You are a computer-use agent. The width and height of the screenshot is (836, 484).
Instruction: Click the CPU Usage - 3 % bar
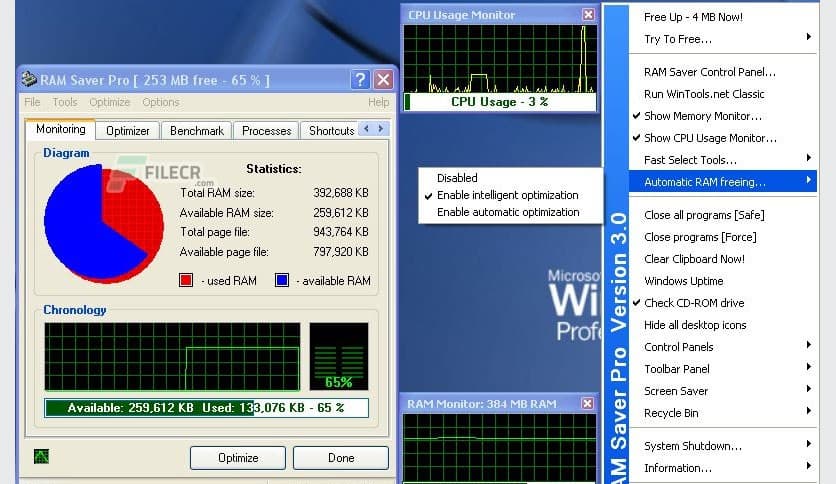tap(500, 102)
